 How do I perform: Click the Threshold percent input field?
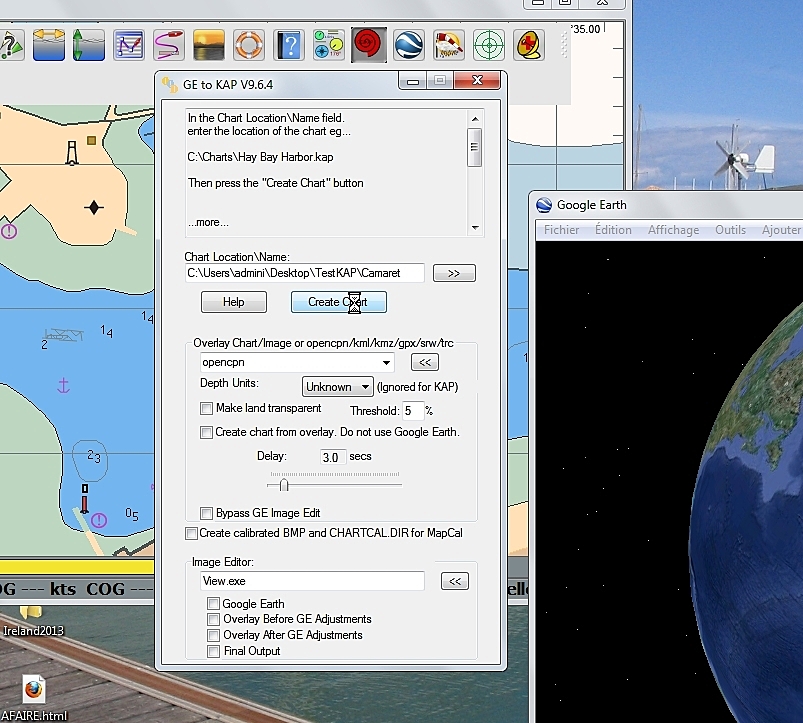(x=413, y=411)
